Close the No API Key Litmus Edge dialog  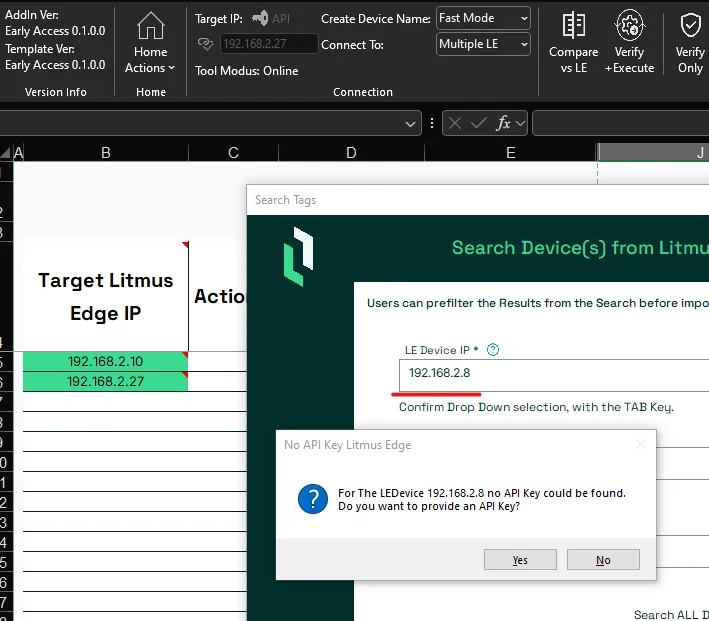(x=641, y=445)
